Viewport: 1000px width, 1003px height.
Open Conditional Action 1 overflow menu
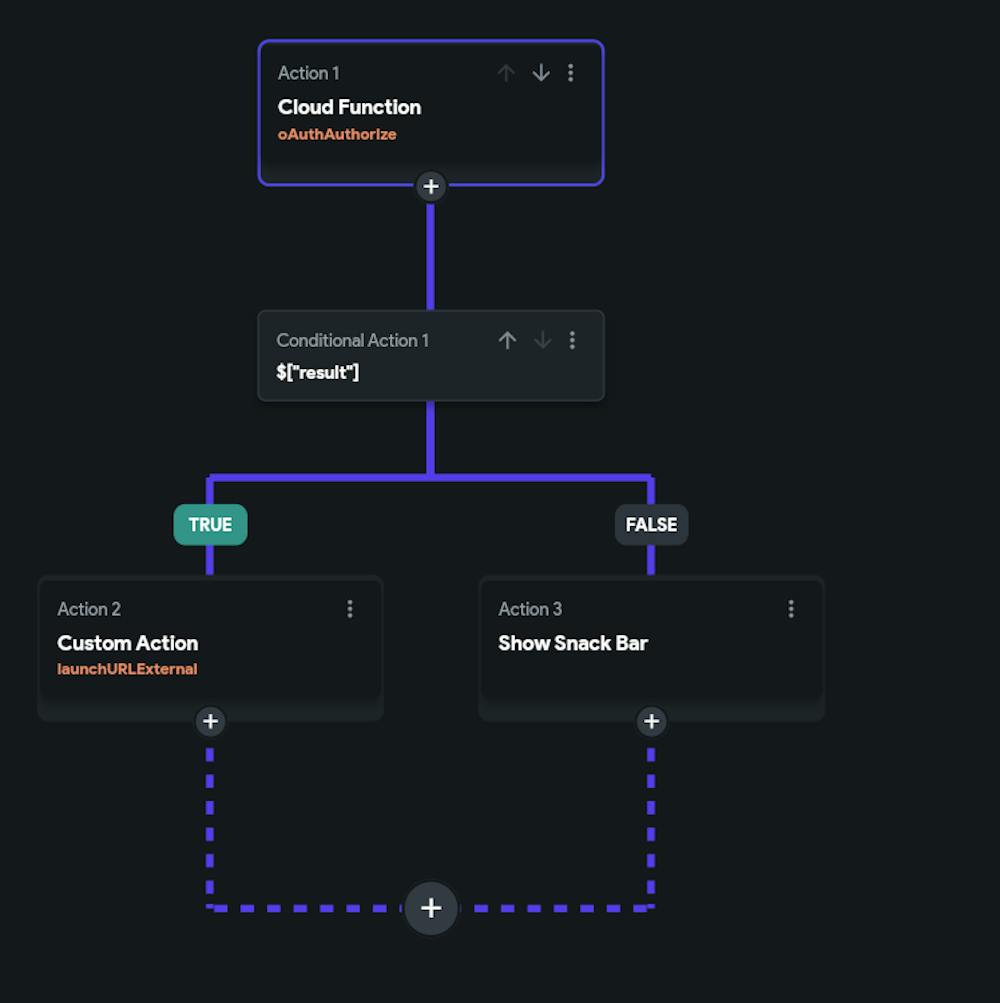(572, 340)
